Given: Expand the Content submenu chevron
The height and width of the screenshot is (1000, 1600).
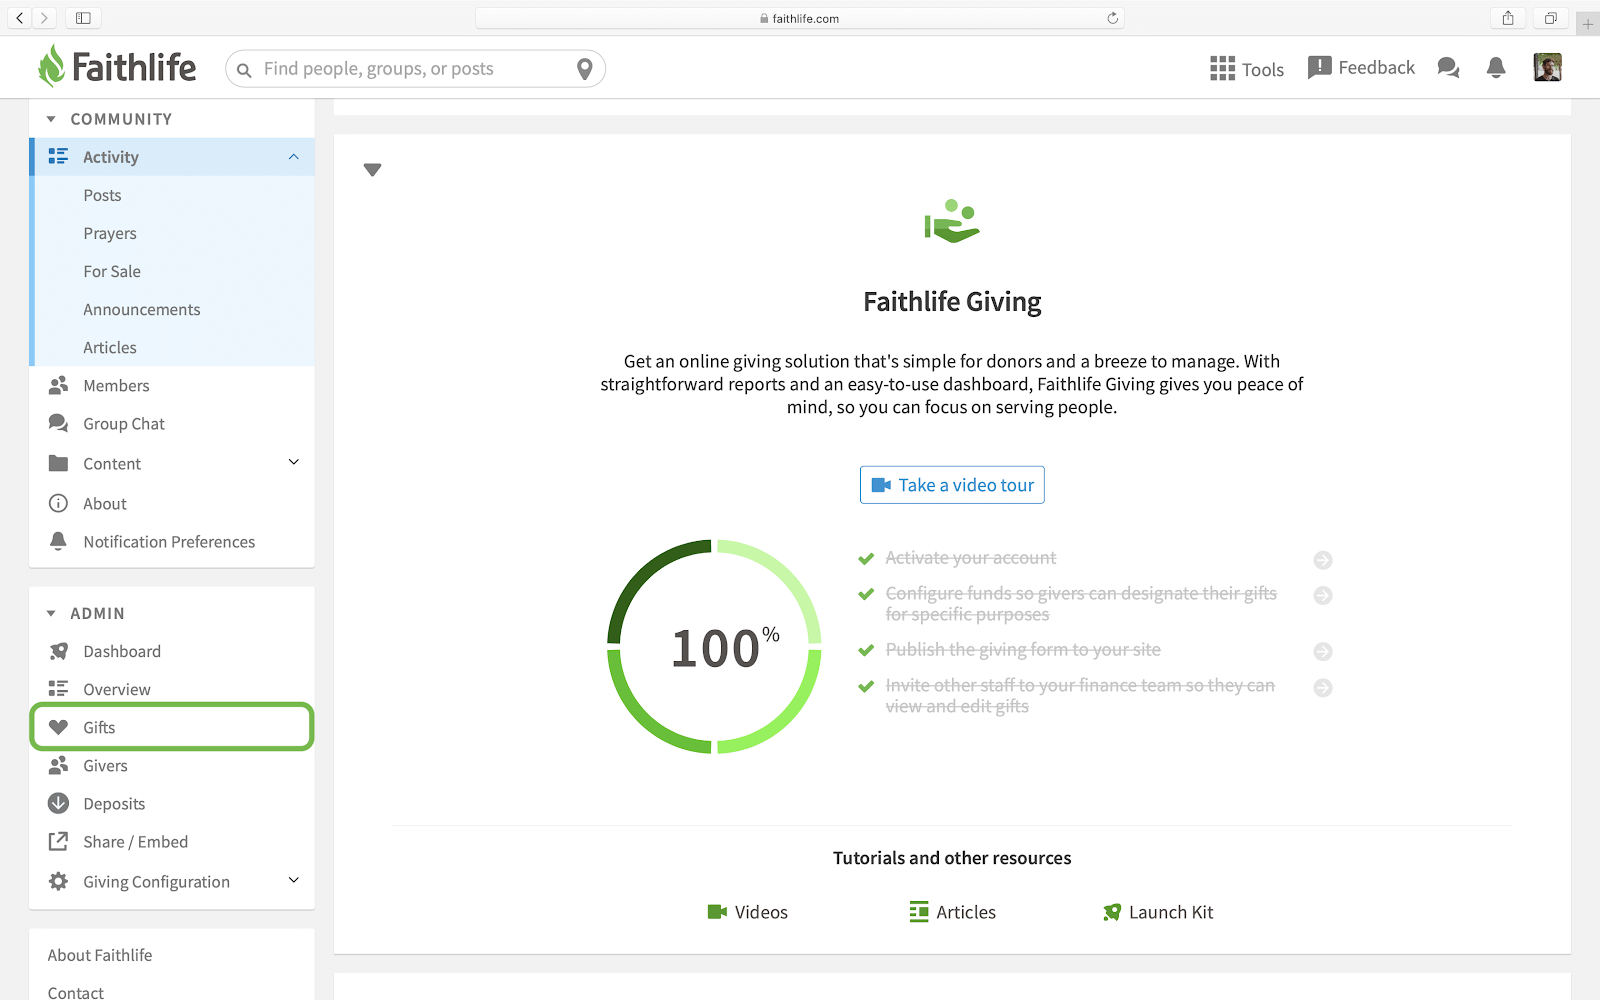Looking at the screenshot, I should tap(294, 462).
